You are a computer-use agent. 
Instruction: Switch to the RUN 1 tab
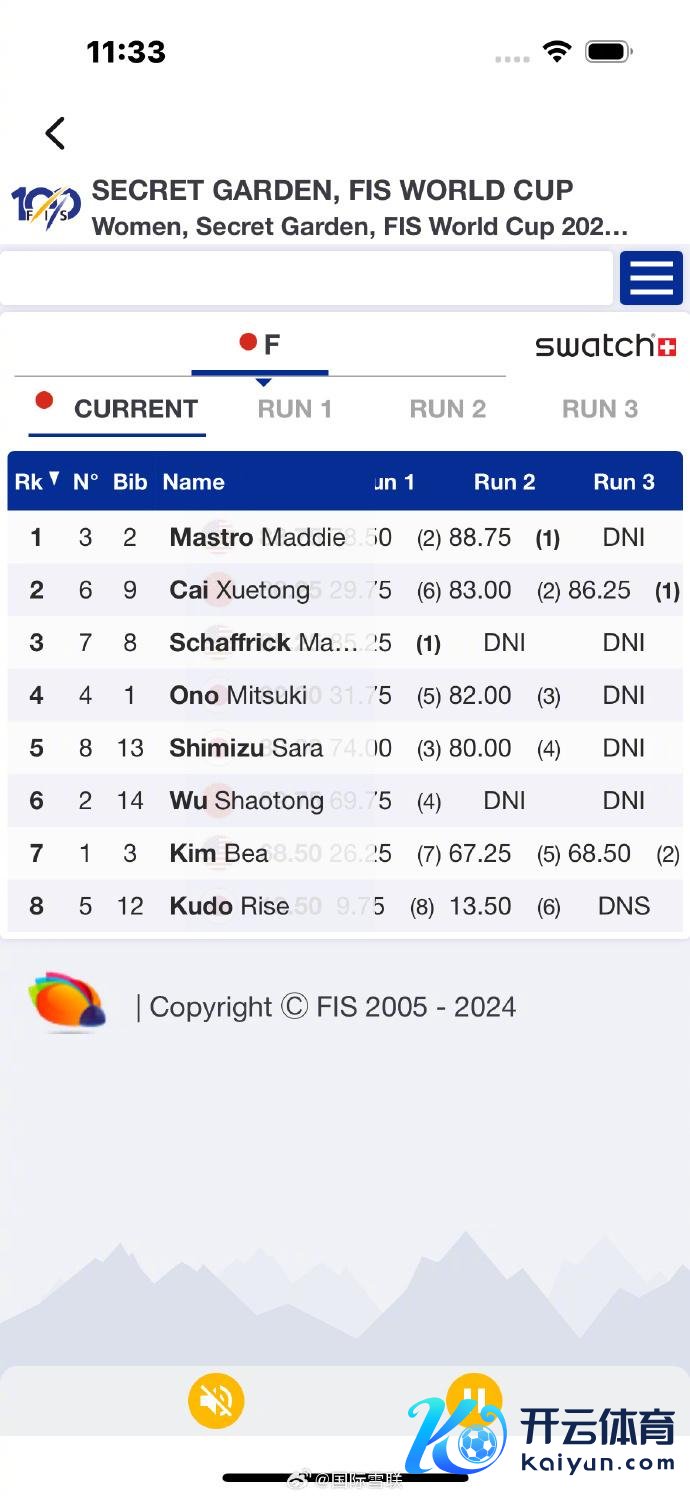pyautogui.click(x=295, y=409)
